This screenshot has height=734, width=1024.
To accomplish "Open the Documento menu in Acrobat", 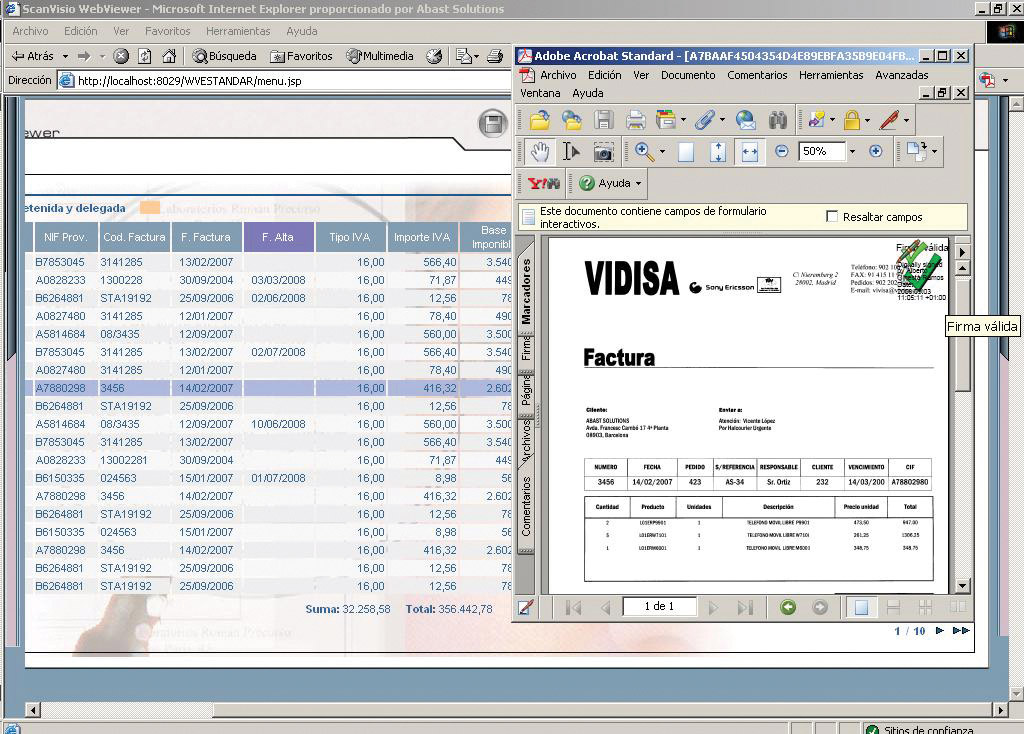I will pos(688,75).
